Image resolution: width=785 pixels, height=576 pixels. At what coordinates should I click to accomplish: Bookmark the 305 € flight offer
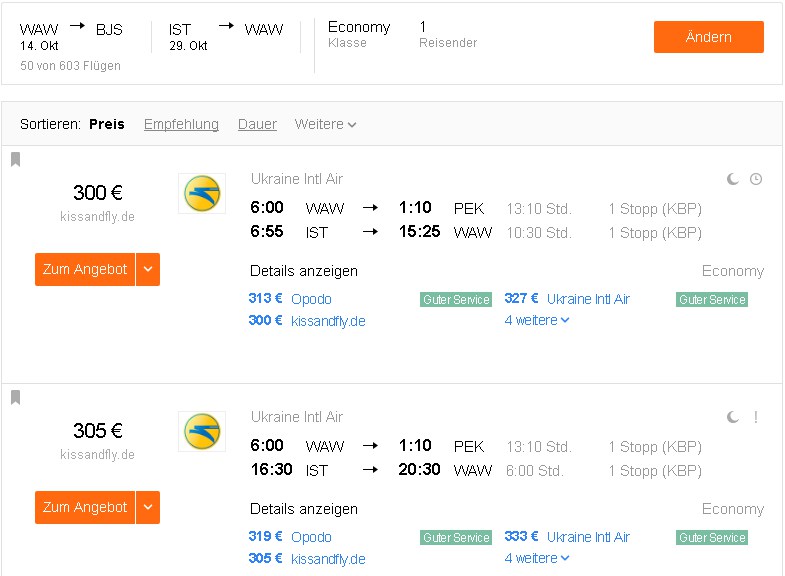click(x=16, y=397)
